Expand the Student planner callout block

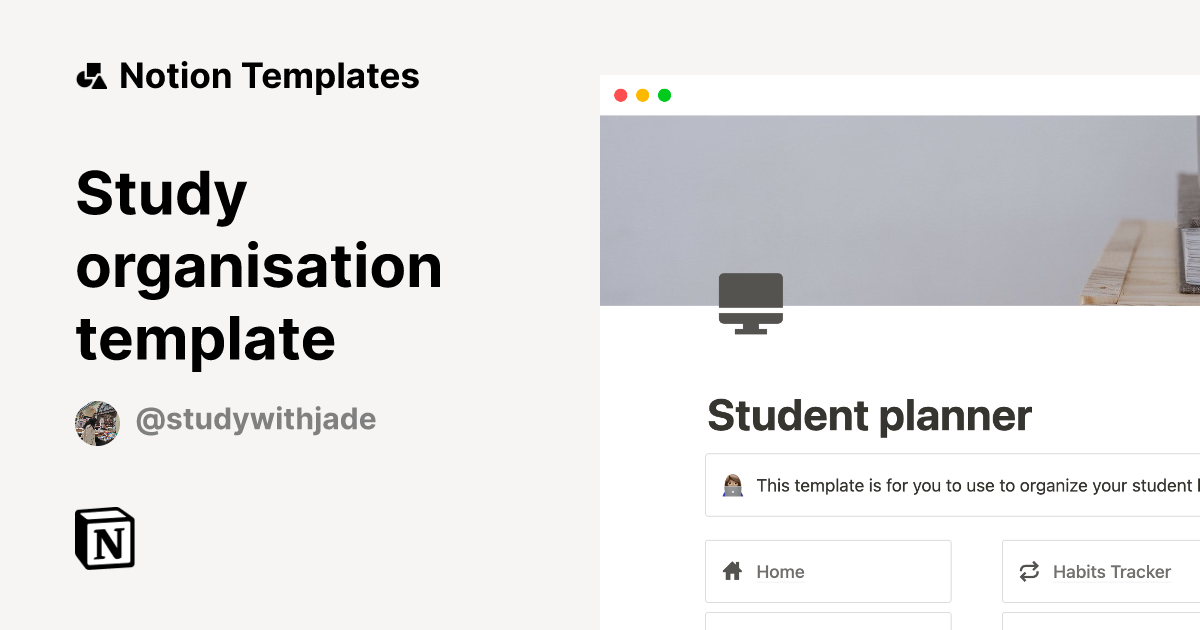click(950, 485)
